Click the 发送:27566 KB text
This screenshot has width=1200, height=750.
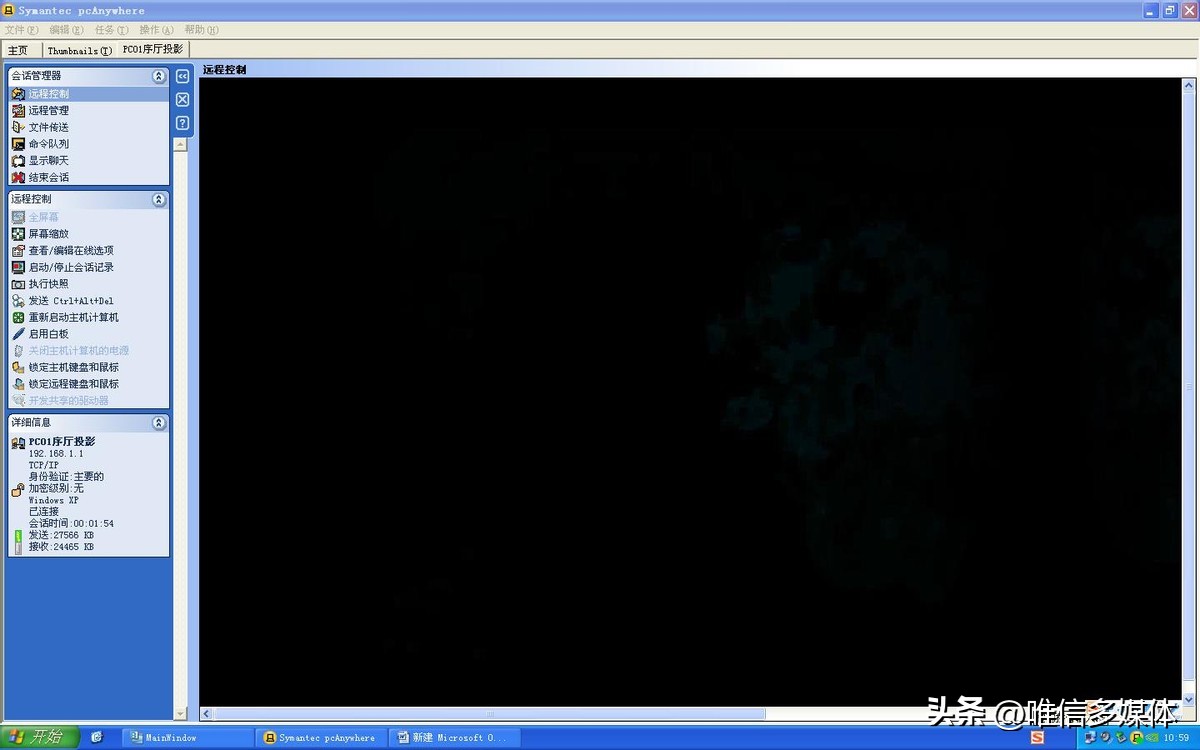point(61,536)
